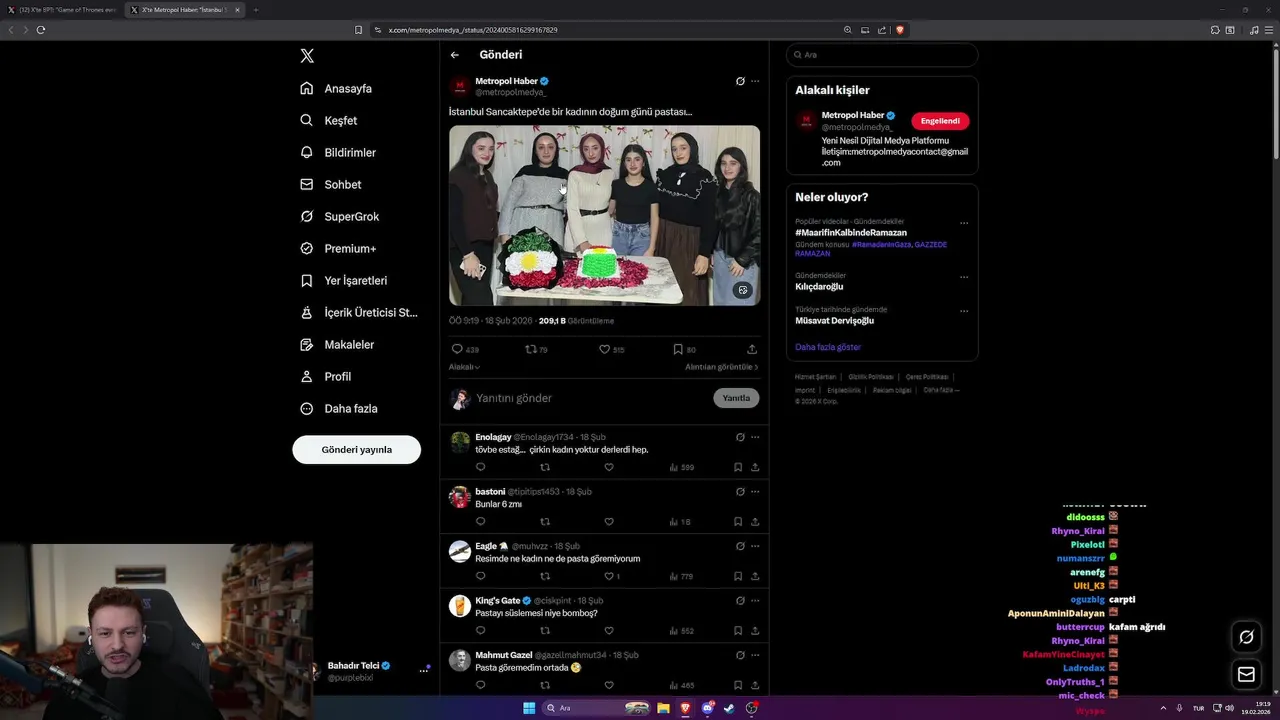1280x720 pixels.
Task: Open Windows Start menu
Action: tap(529, 708)
